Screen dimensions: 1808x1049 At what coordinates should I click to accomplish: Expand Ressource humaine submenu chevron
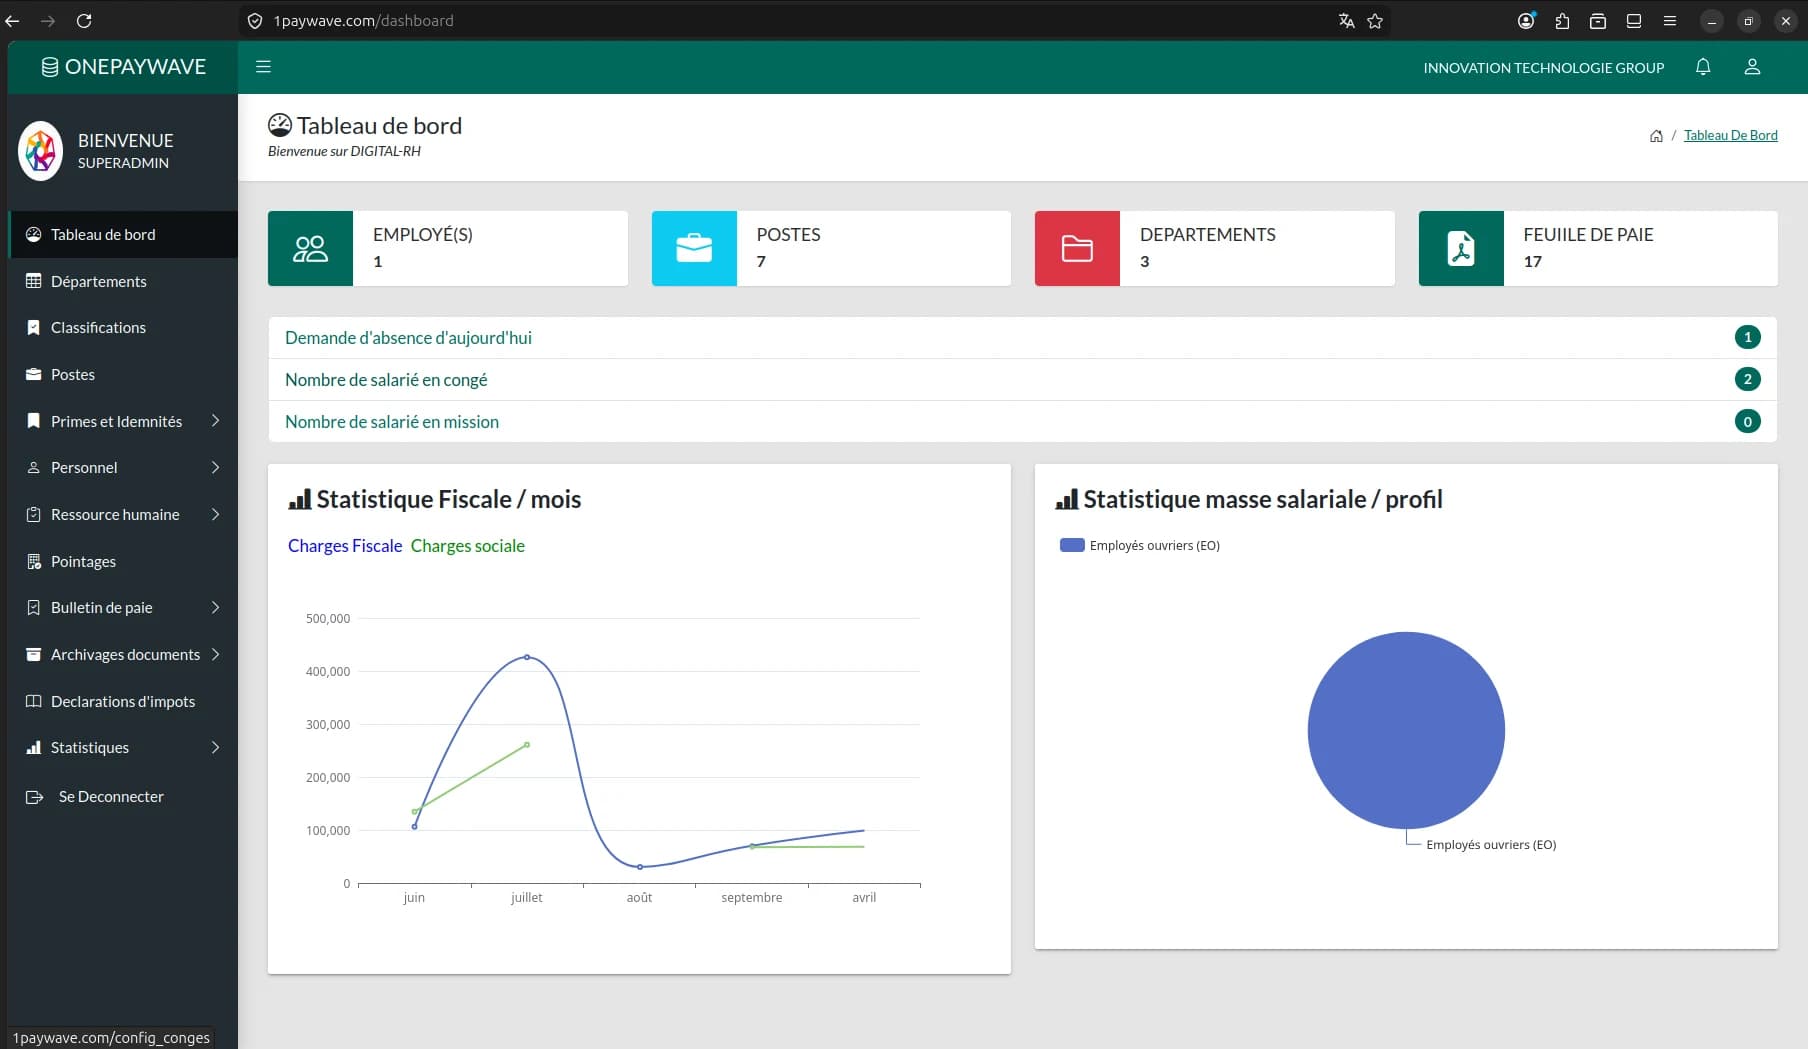tap(215, 514)
